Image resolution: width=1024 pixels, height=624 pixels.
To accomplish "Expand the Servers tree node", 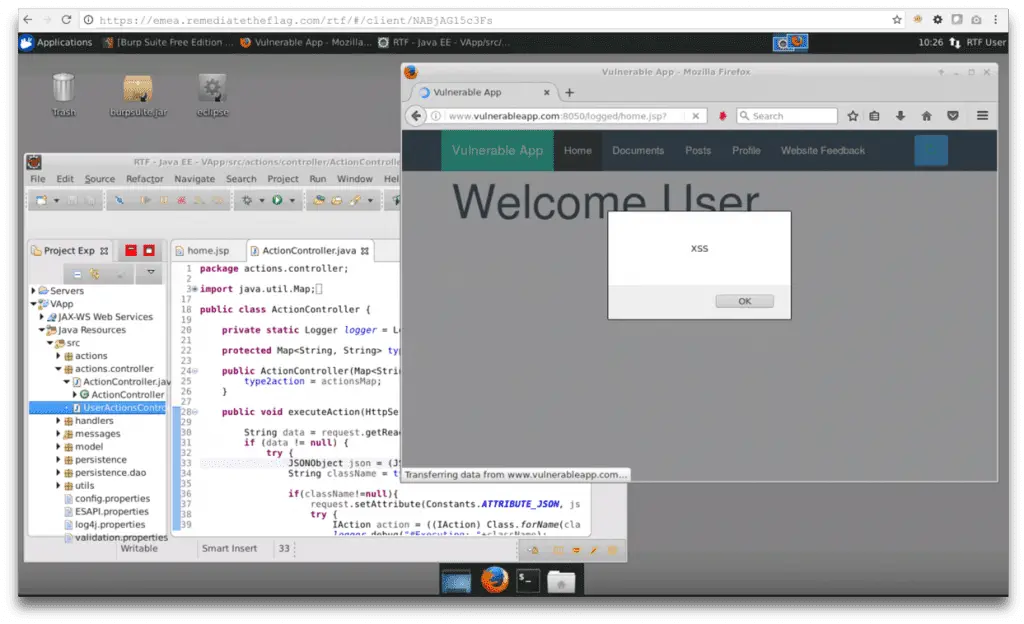I will pyautogui.click(x=34, y=290).
